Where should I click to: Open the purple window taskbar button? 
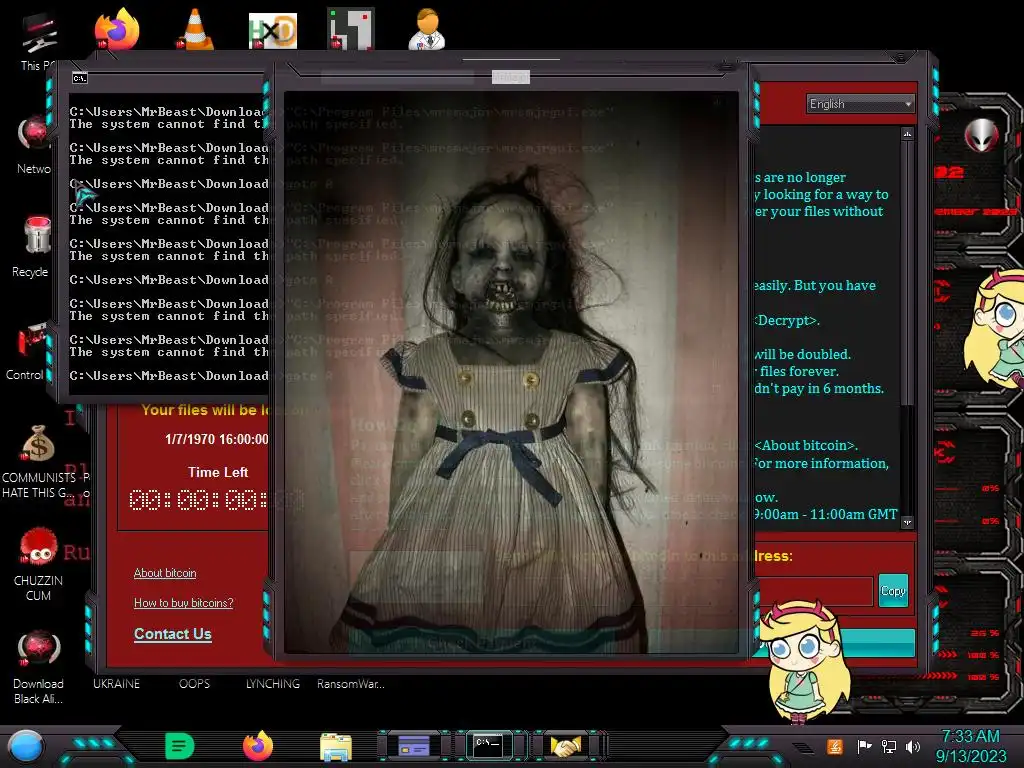414,746
